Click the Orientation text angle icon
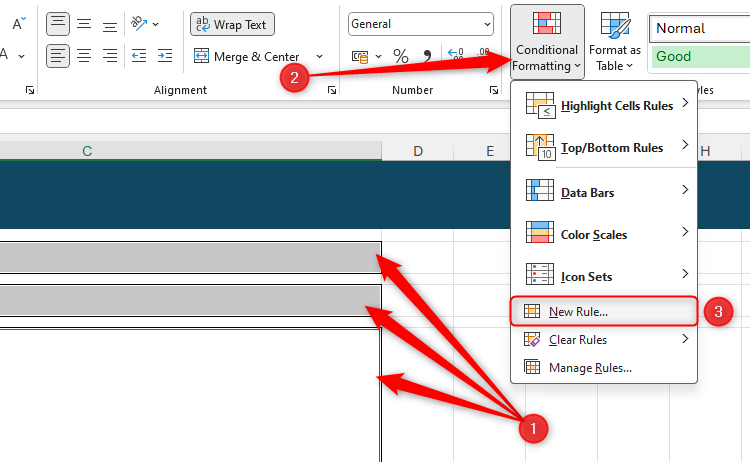Image resolution: width=750 pixels, height=462 pixels. click(140, 23)
